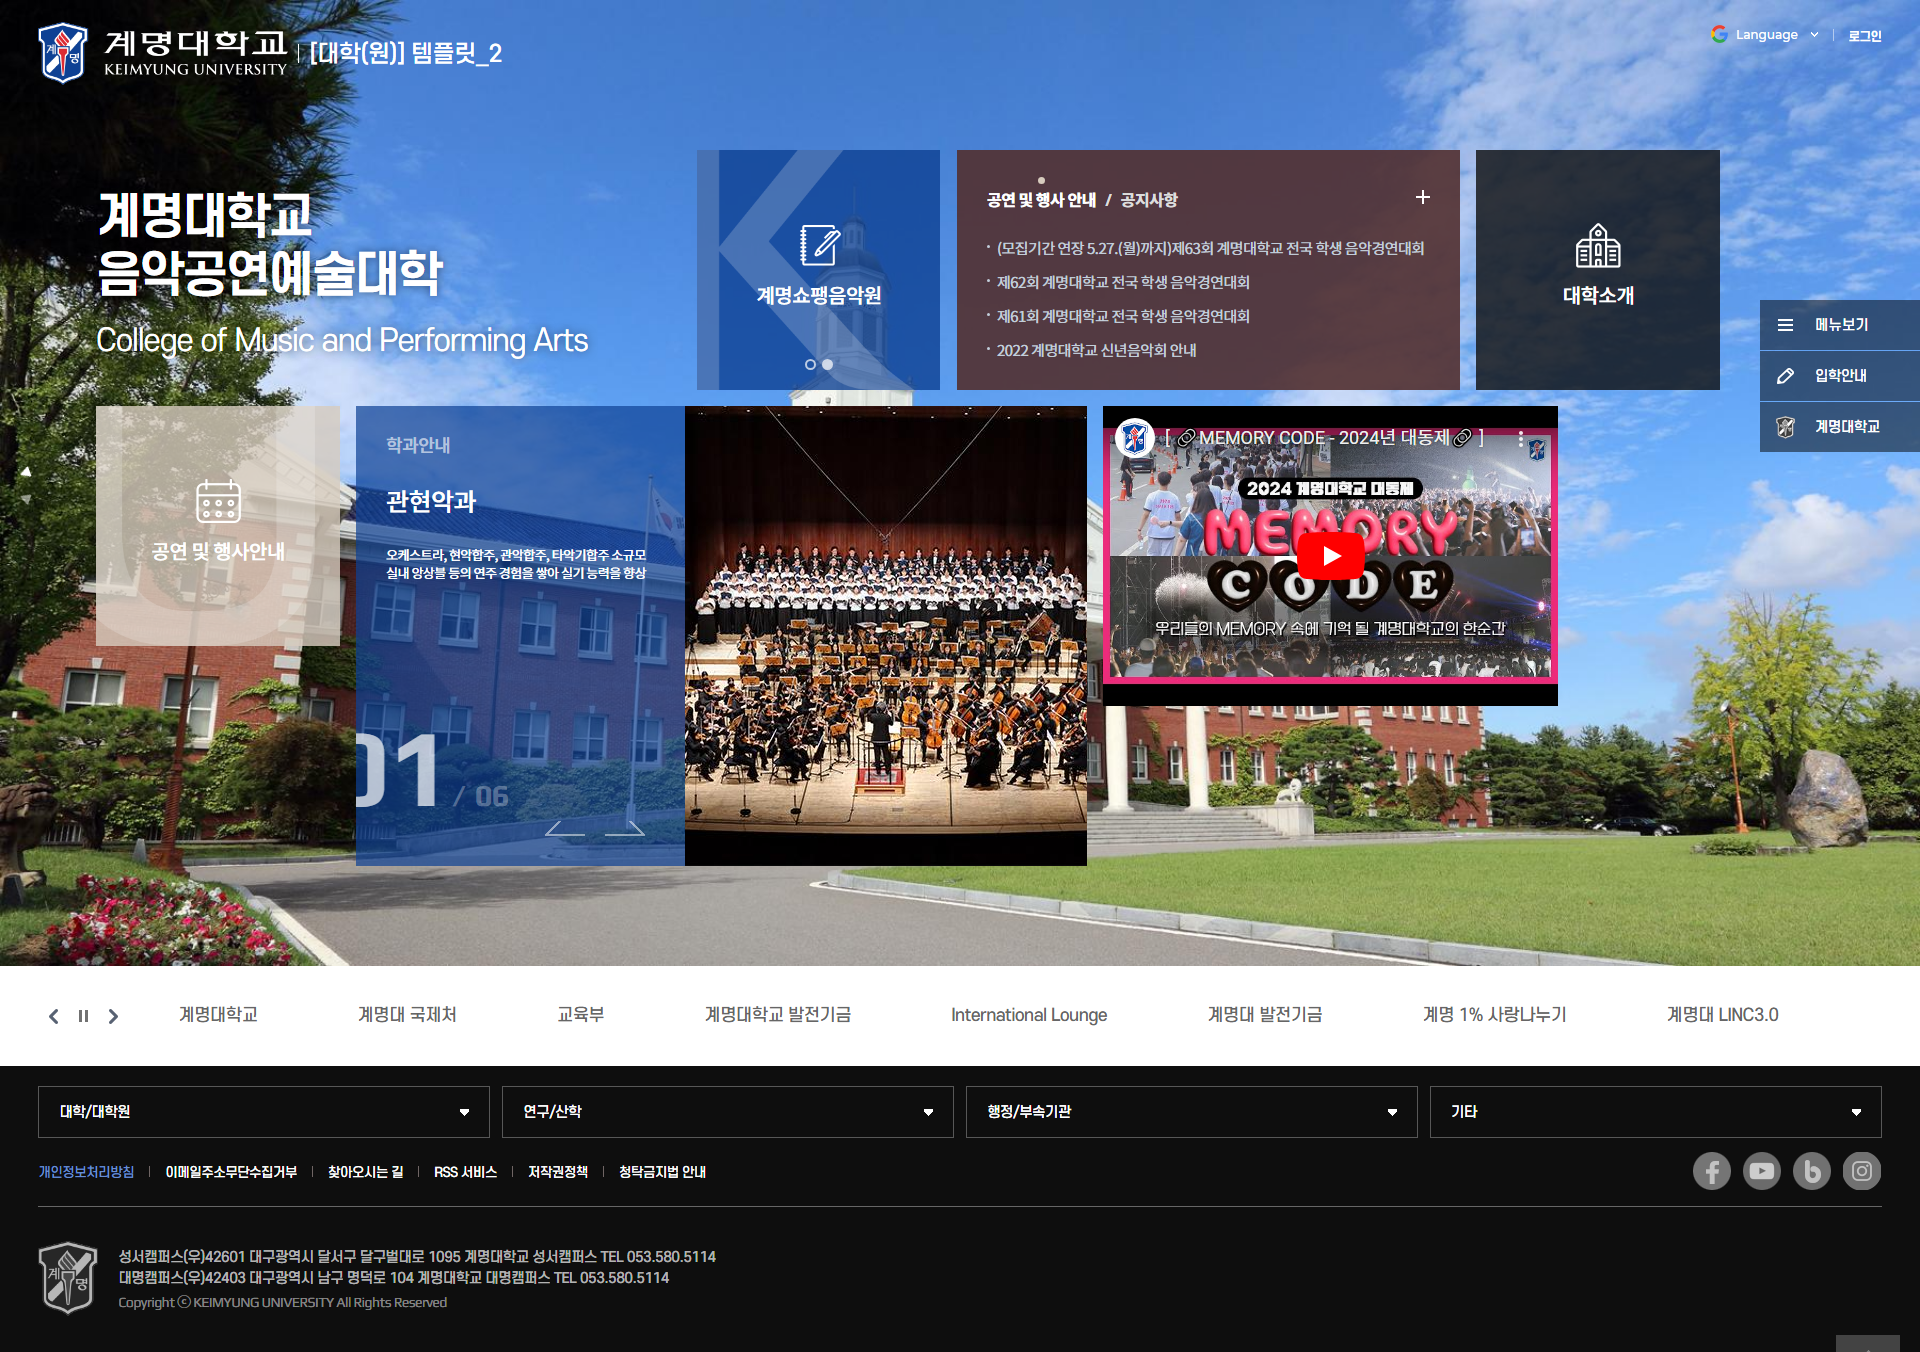The width and height of the screenshot is (1920, 1352).
Task: Open the 계명대 발전기금 banner link
Action: [x=1265, y=1015]
